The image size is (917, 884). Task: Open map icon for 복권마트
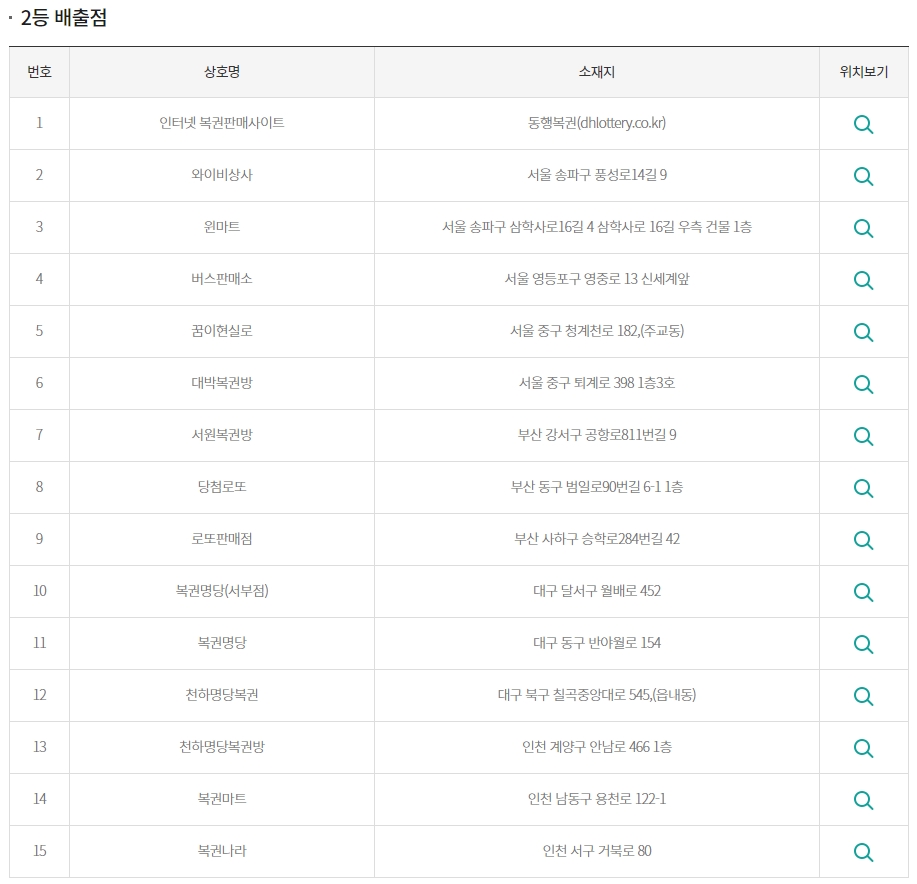[x=863, y=800]
